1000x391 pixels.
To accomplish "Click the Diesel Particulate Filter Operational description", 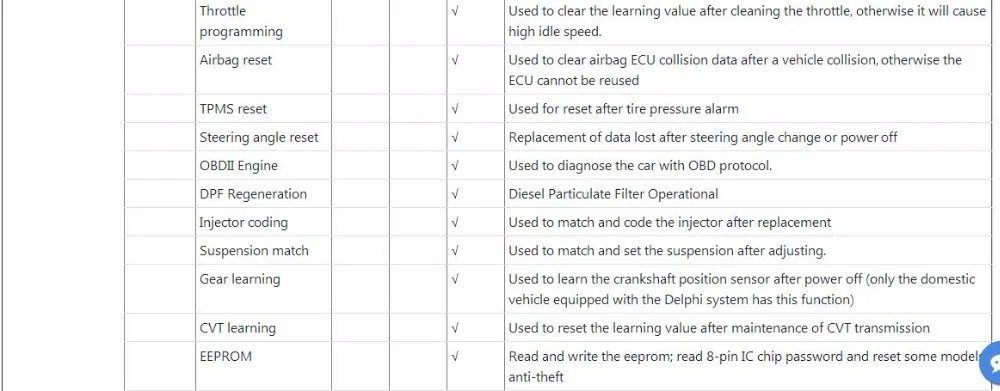I will pos(613,194).
